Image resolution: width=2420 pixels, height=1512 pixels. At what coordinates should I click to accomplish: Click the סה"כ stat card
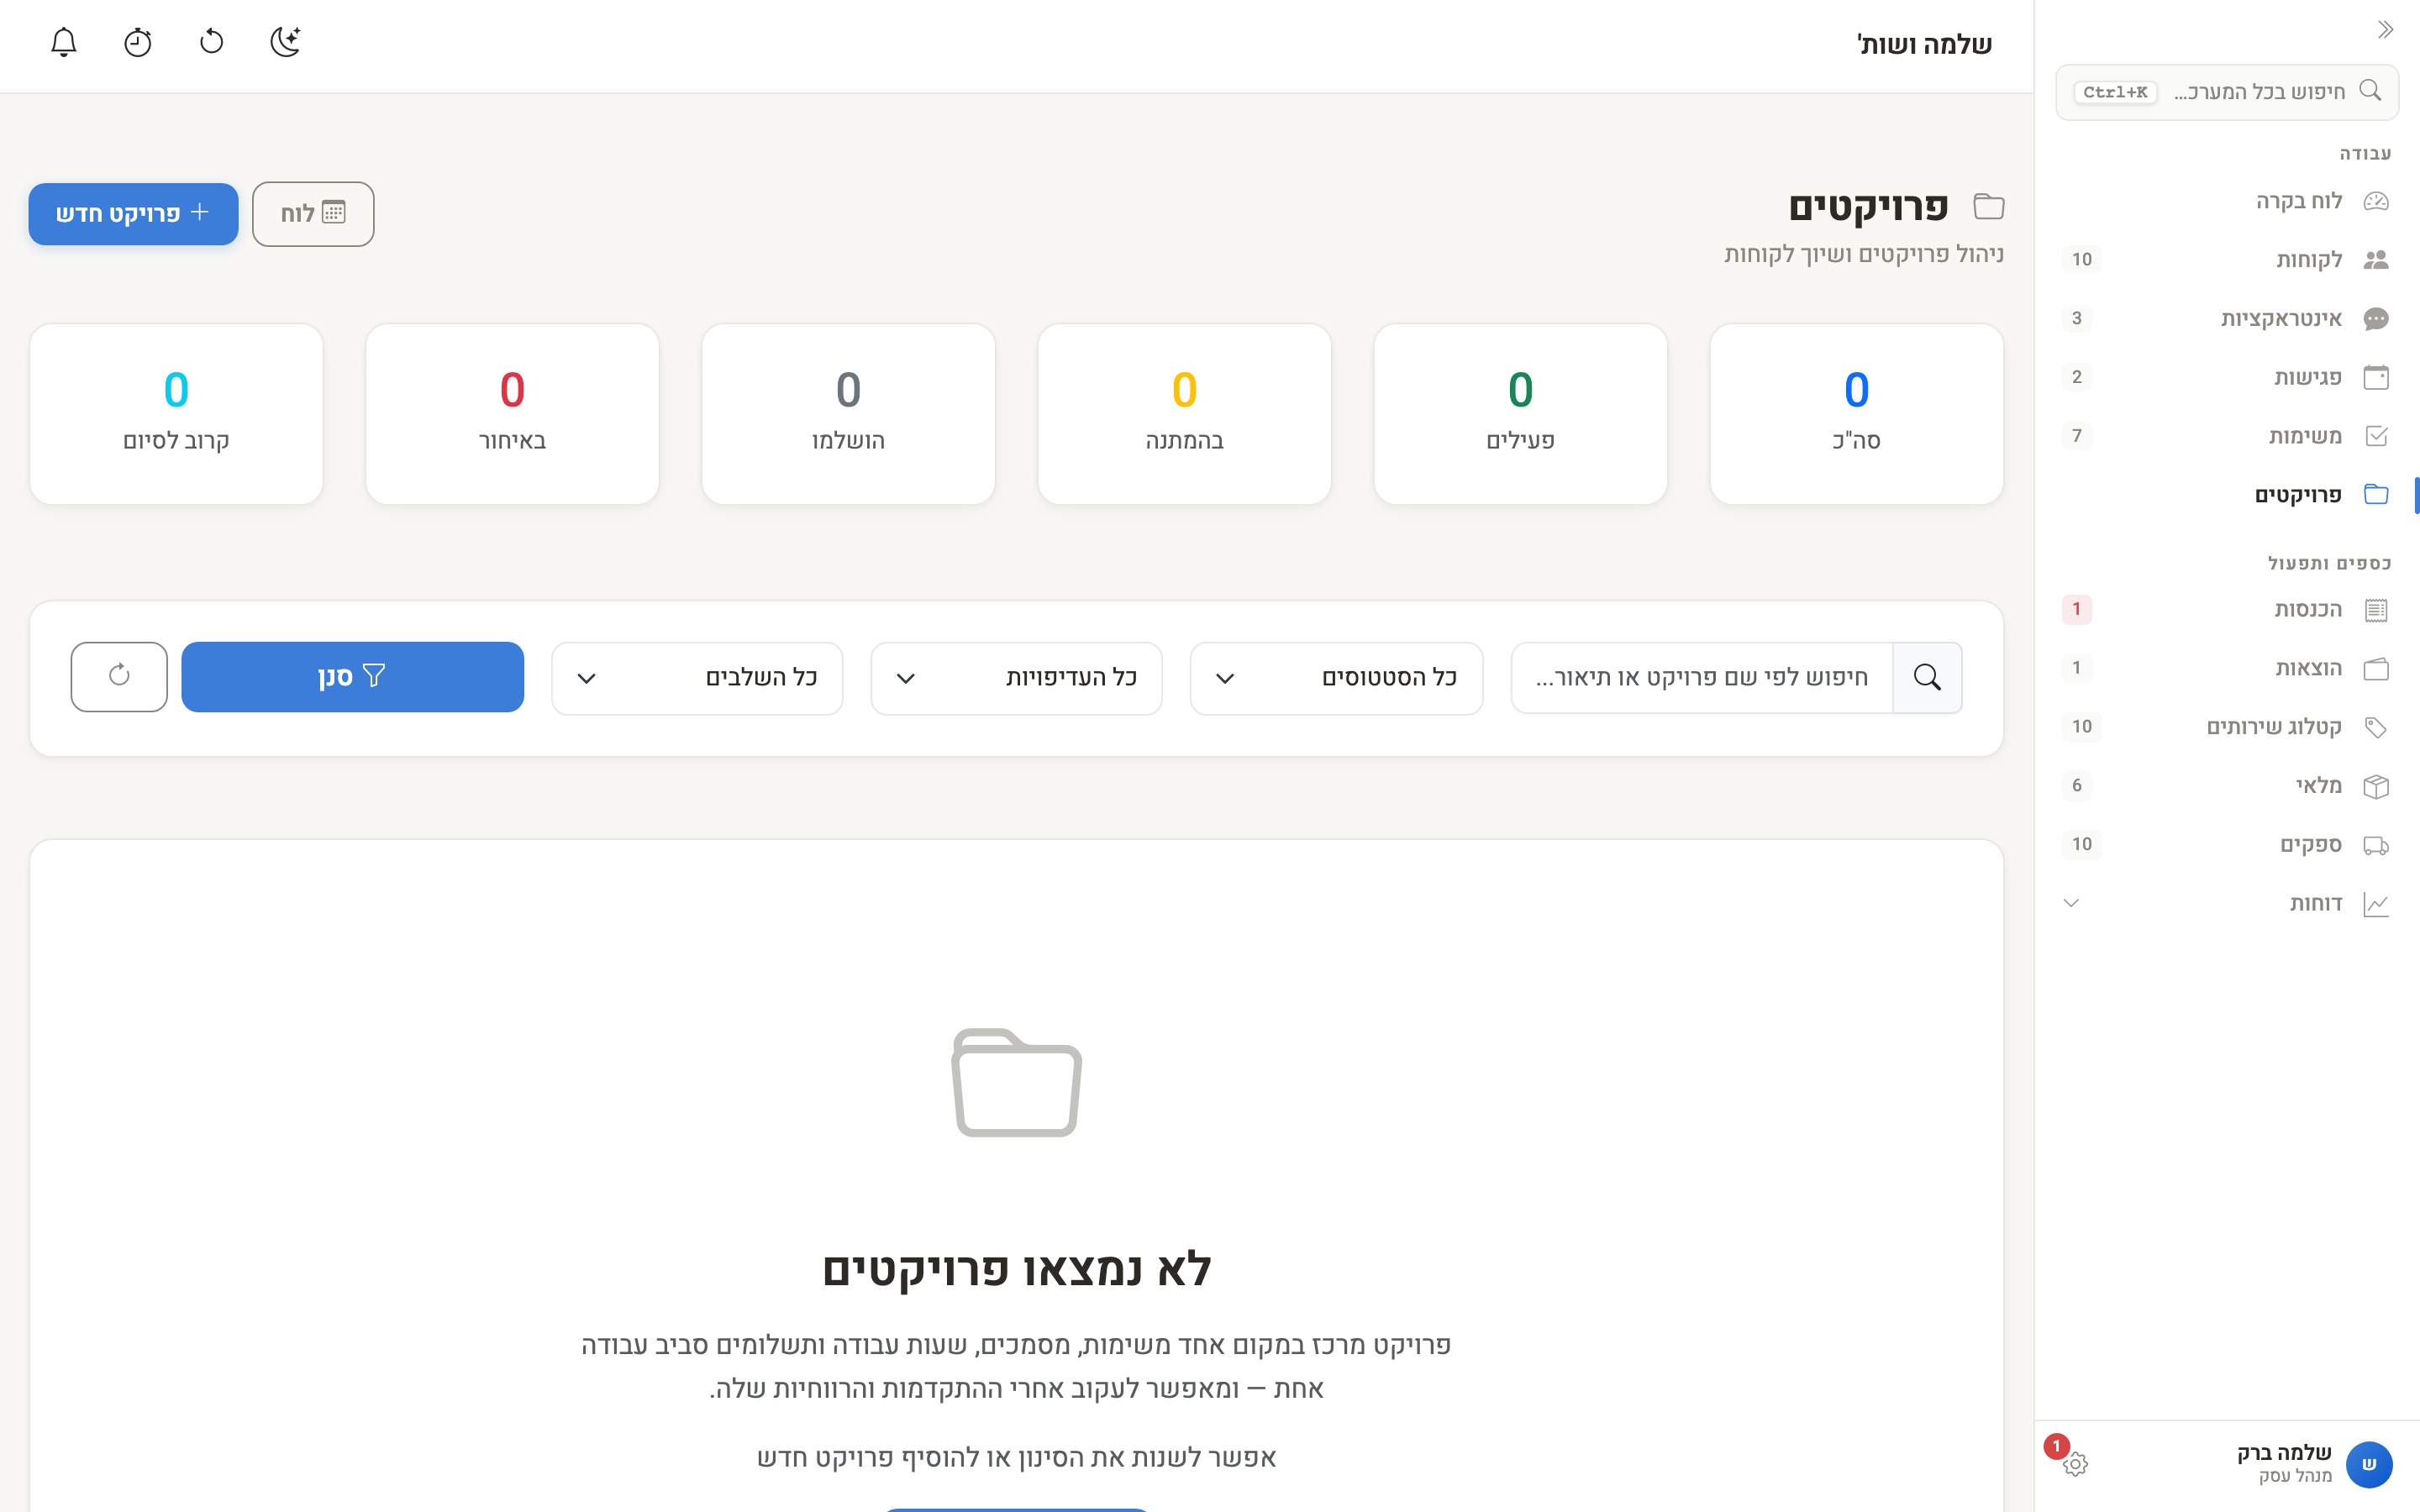click(x=1856, y=413)
